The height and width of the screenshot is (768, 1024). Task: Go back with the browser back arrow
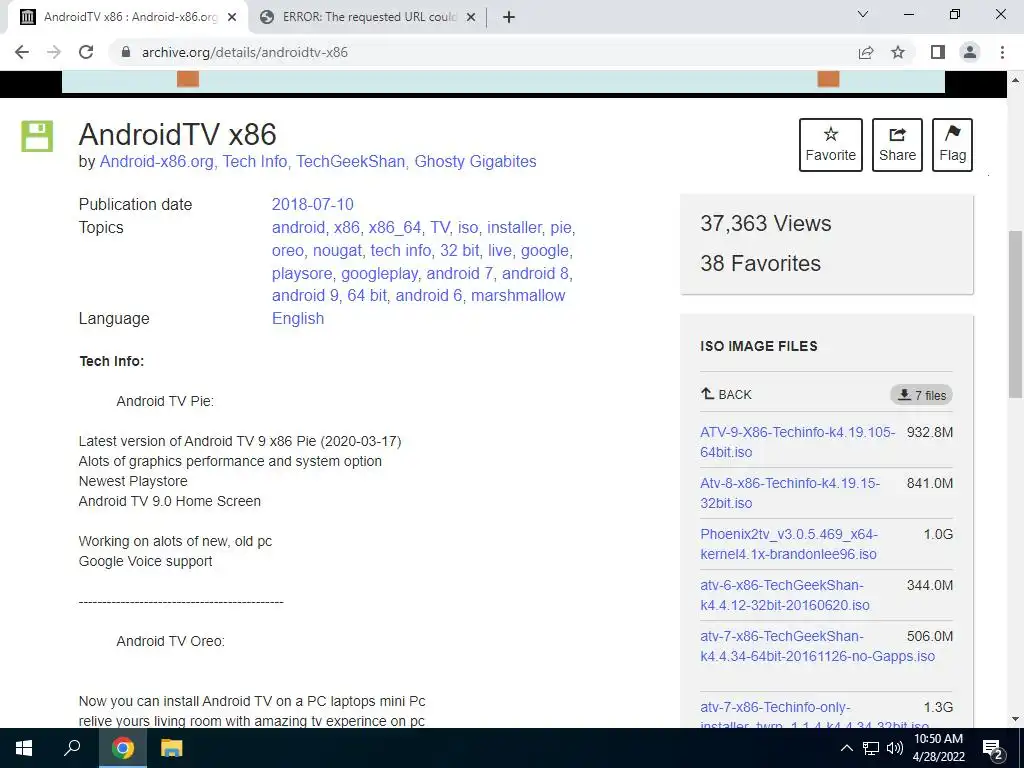[22, 52]
